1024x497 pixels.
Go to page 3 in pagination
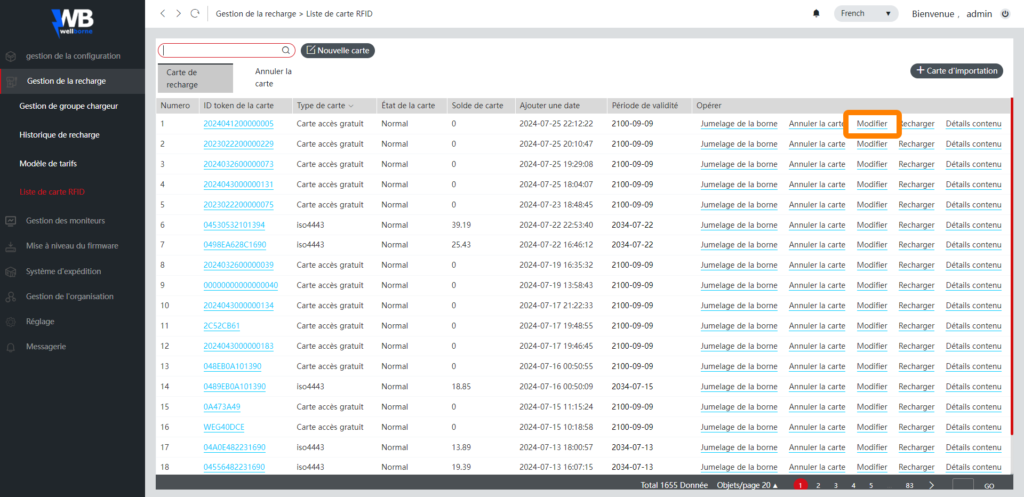point(835,486)
